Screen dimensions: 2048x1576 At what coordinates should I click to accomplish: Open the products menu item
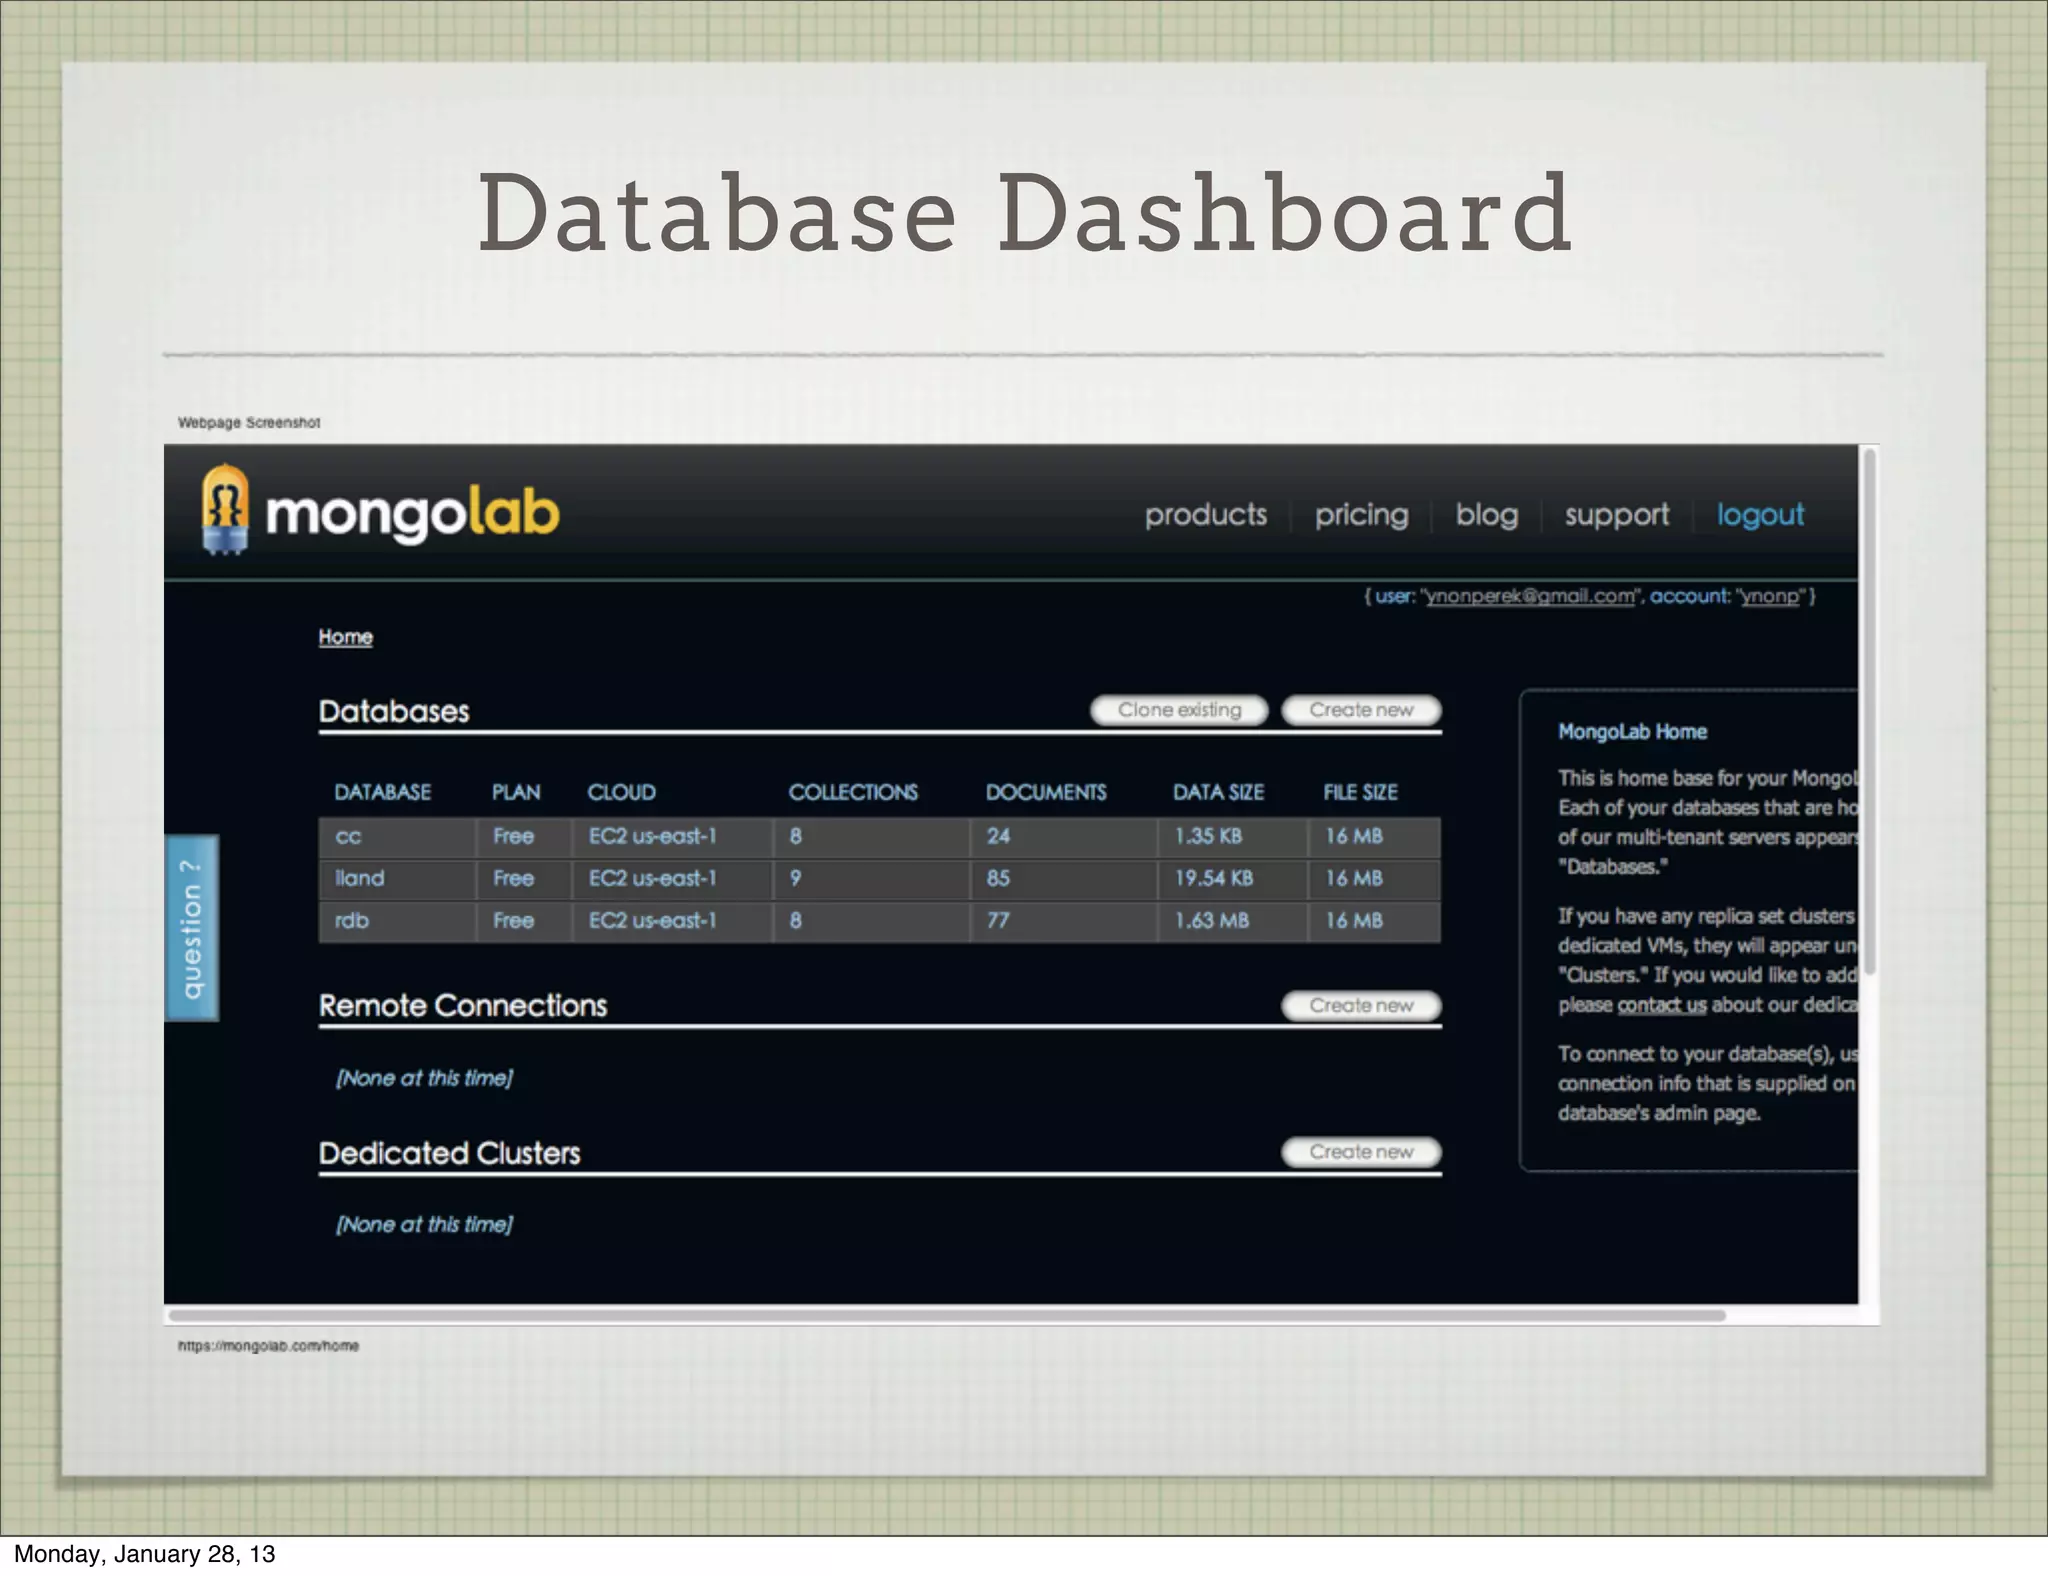pyautogui.click(x=1205, y=515)
